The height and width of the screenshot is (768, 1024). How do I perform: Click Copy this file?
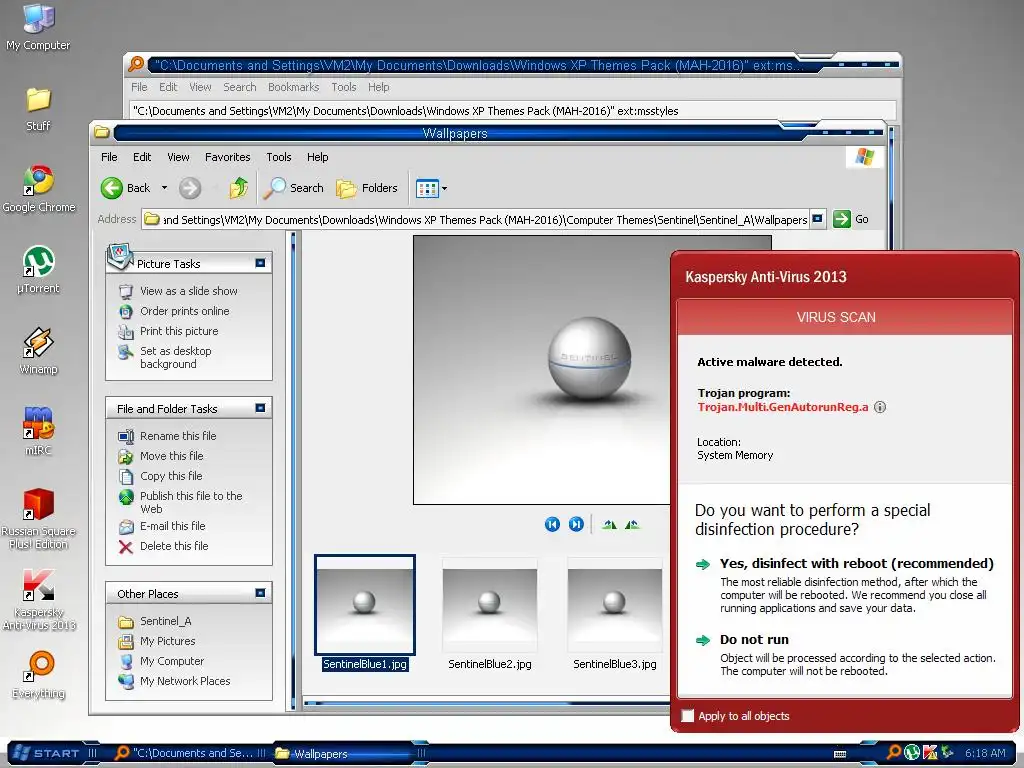(x=171, y=476)
